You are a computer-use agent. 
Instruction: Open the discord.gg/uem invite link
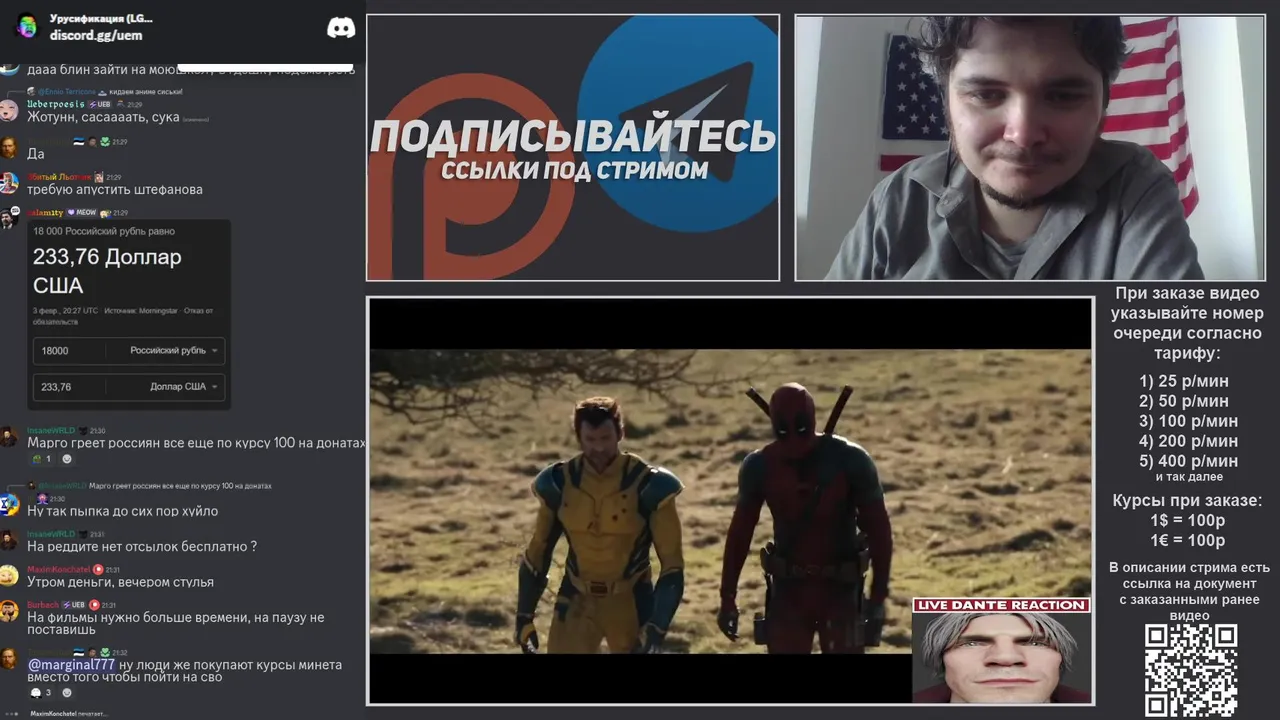tap(96, 35)
